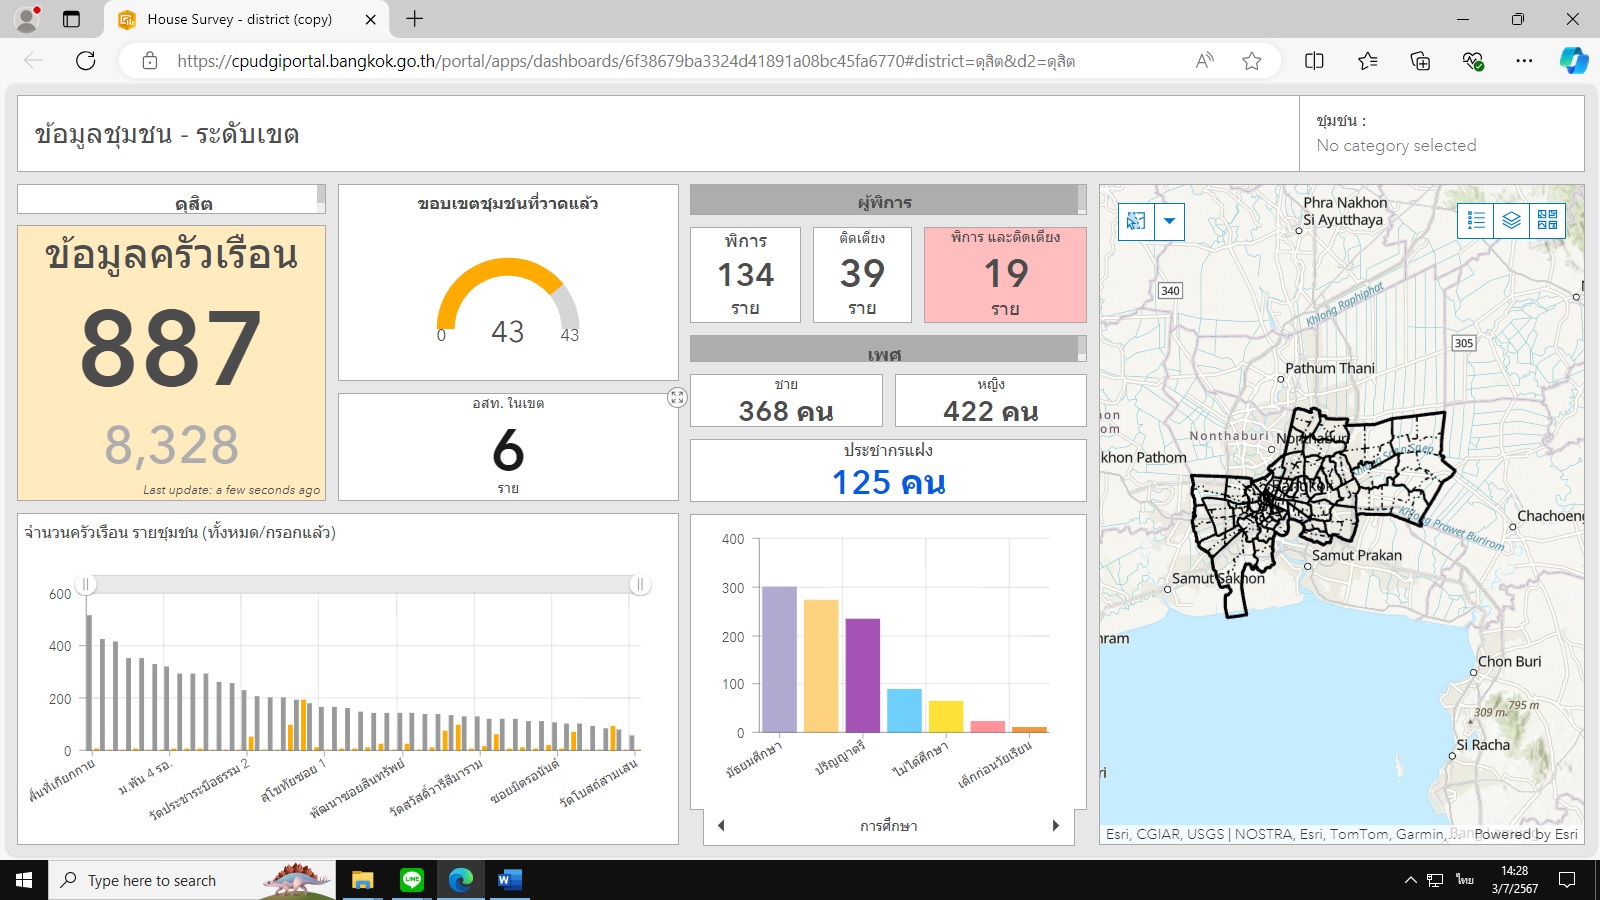Image resolution: width=1600 pixels, height=900 pixels.
Task: Go to next chart after การศึกษา
Action: coord(1055,826)
